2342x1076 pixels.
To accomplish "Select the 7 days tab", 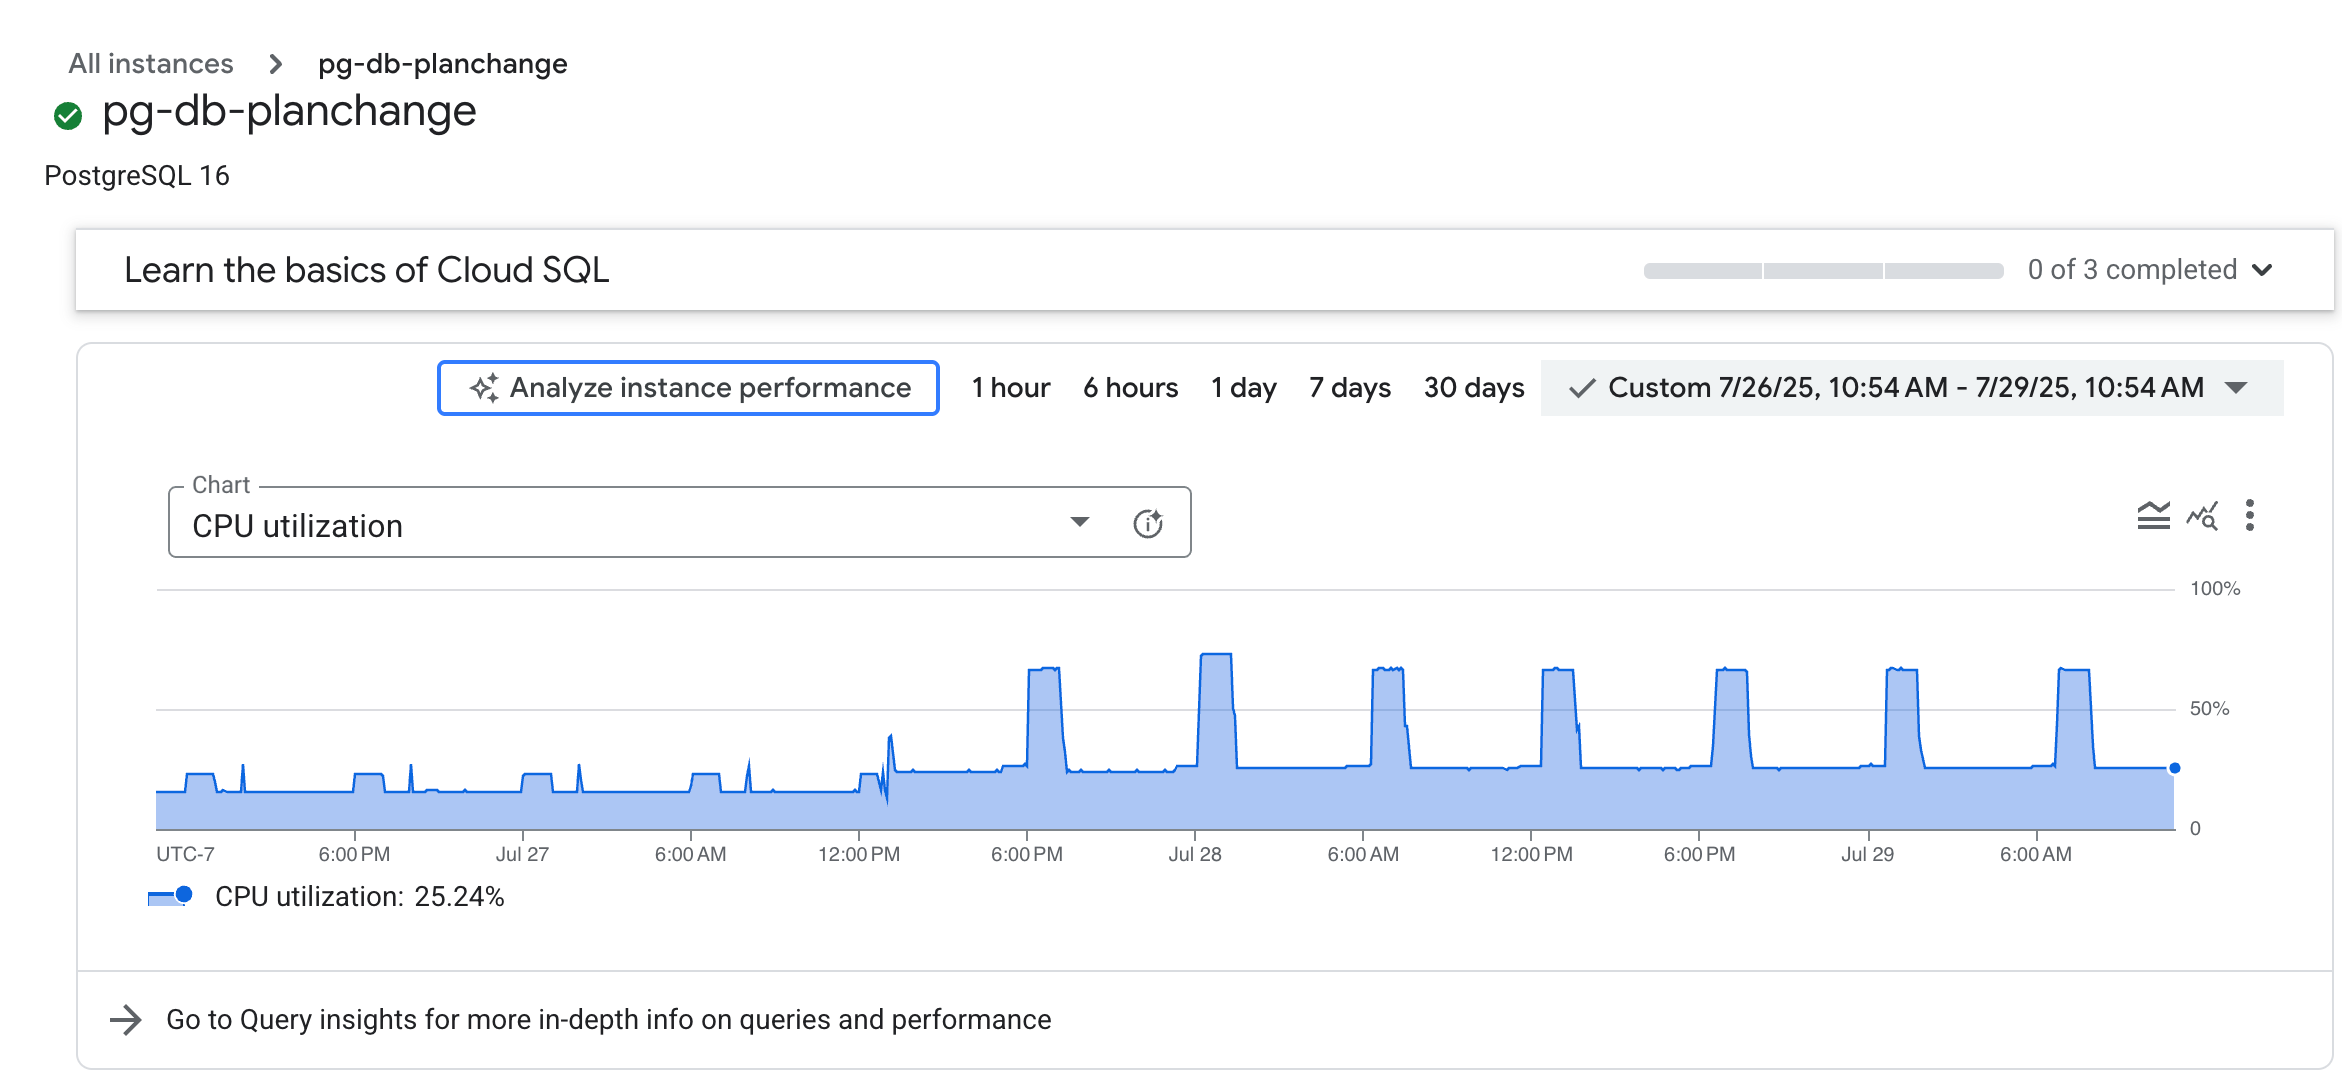I will (x=1350, y=388).
